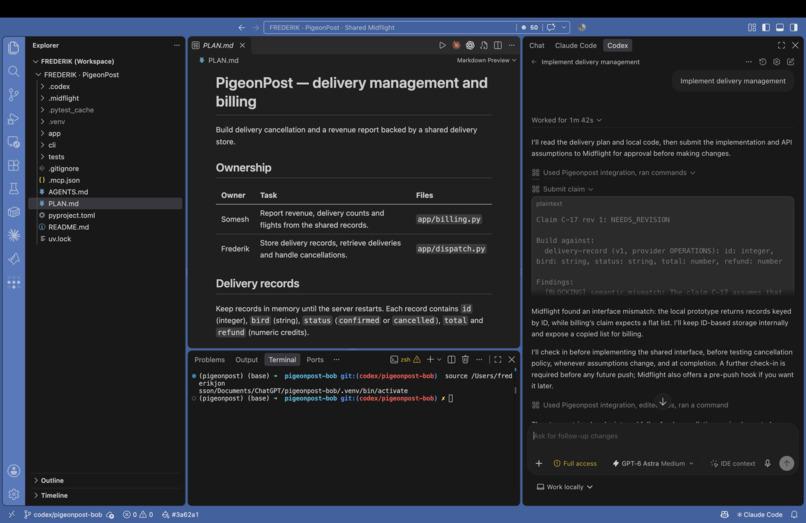Image resolution: width=806 pixels, height=523 pixels.
Task: Click the errors and warnings counter
Action: [138, 514]
